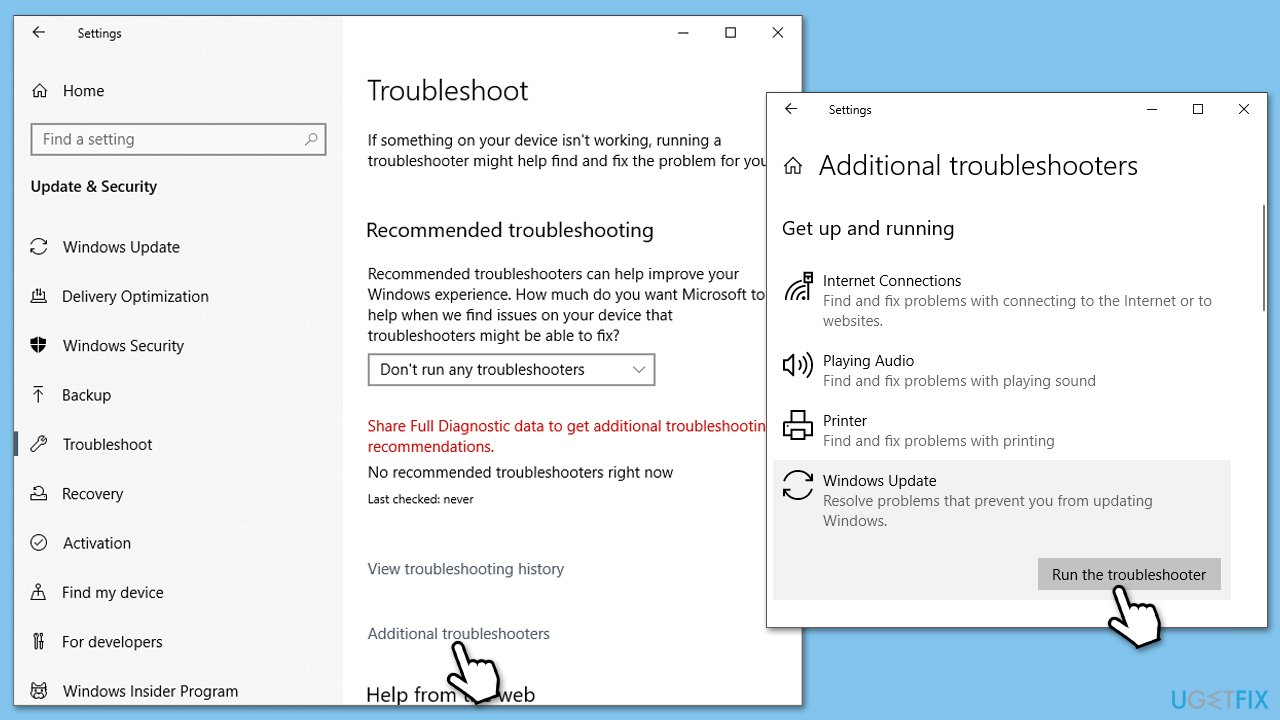Viewport: 1280px width, 720px height.
Task: Click the Windows Update troubleshooter title text
Action: point(880,481)
